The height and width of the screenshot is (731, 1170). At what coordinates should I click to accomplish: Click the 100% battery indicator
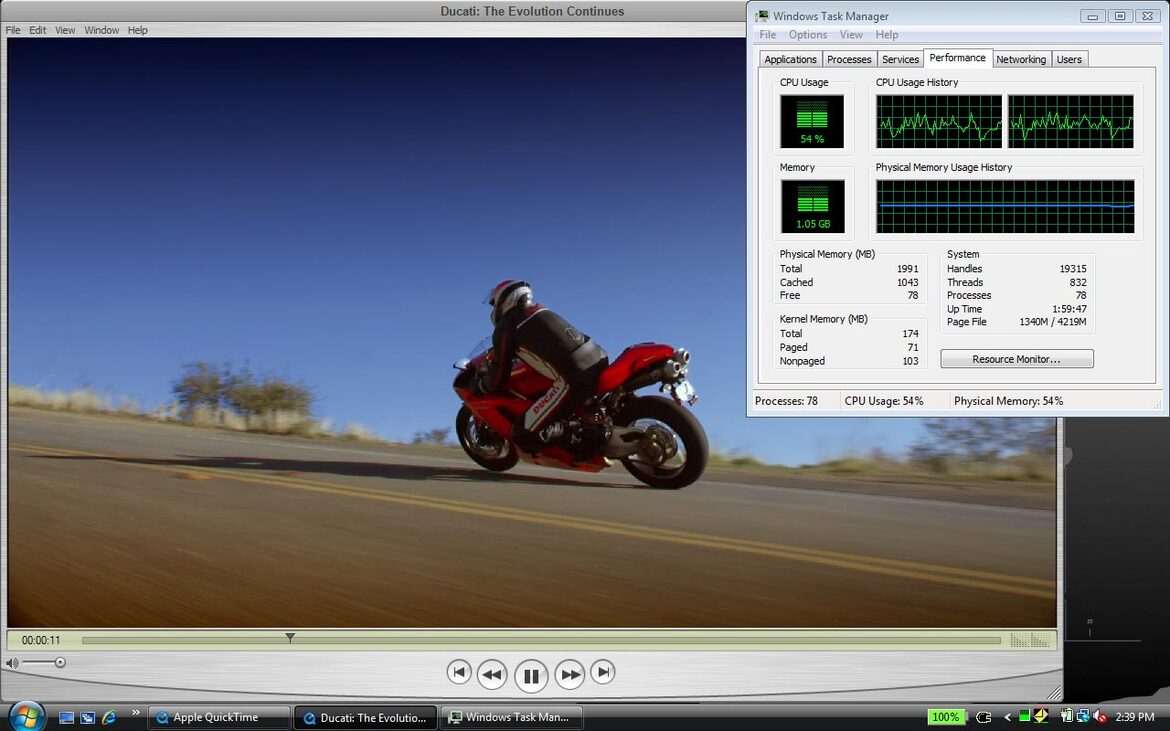945,718
